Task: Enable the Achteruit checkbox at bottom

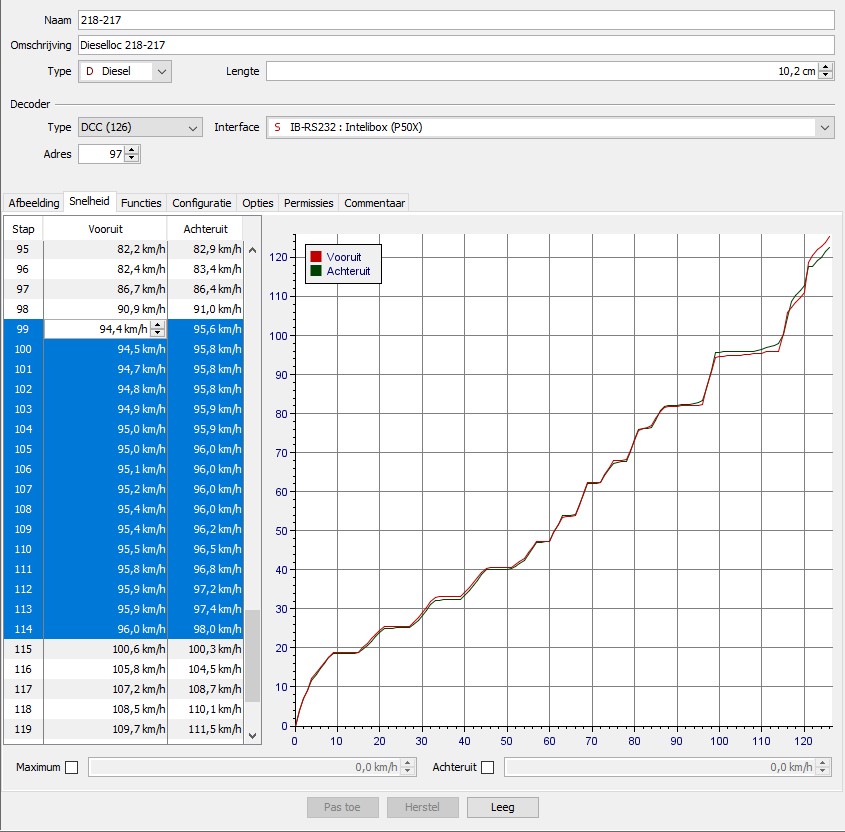Action: point(487,767)
